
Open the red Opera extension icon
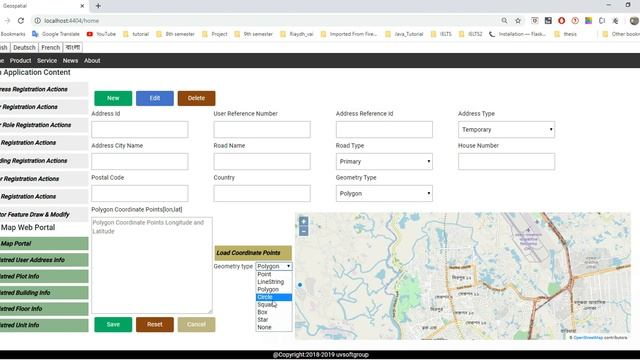(x=562, y=20)
